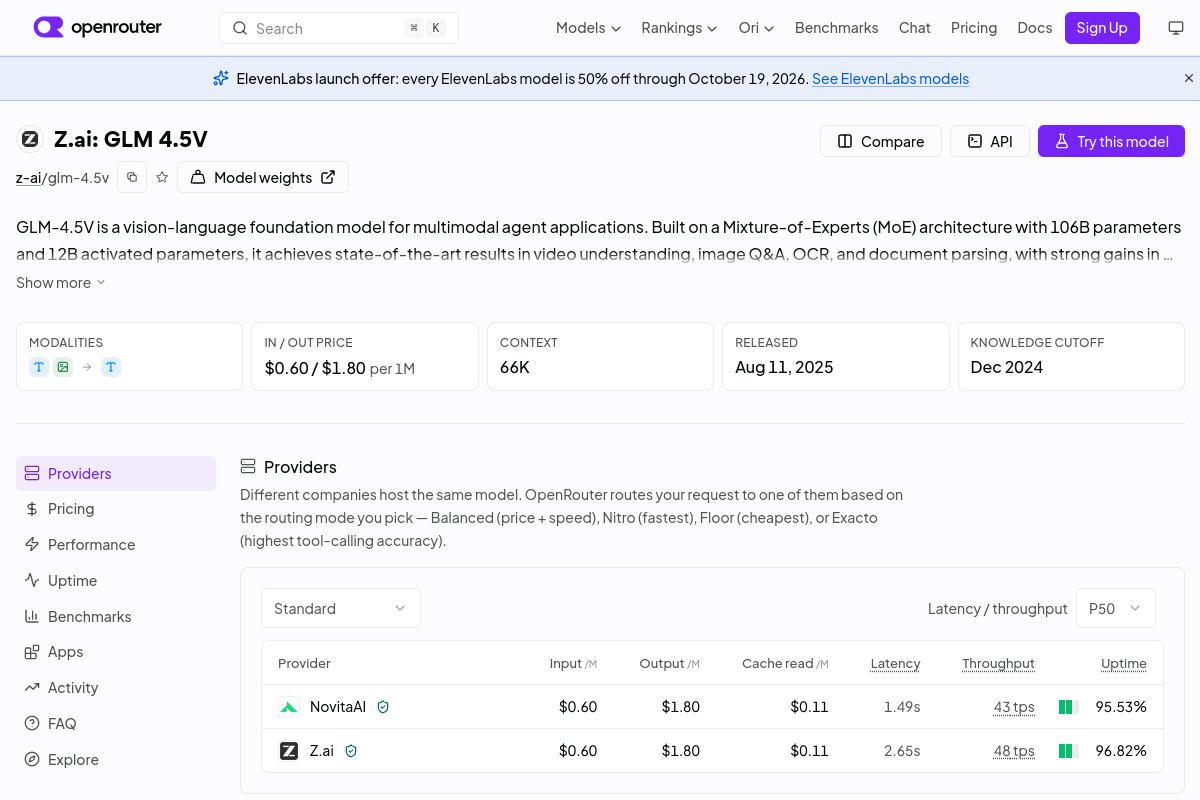The height and width of the screenshot is (800, 1200).
Task: Click the Z.ai uptime bar indicator
Action: coord(1069,751)
